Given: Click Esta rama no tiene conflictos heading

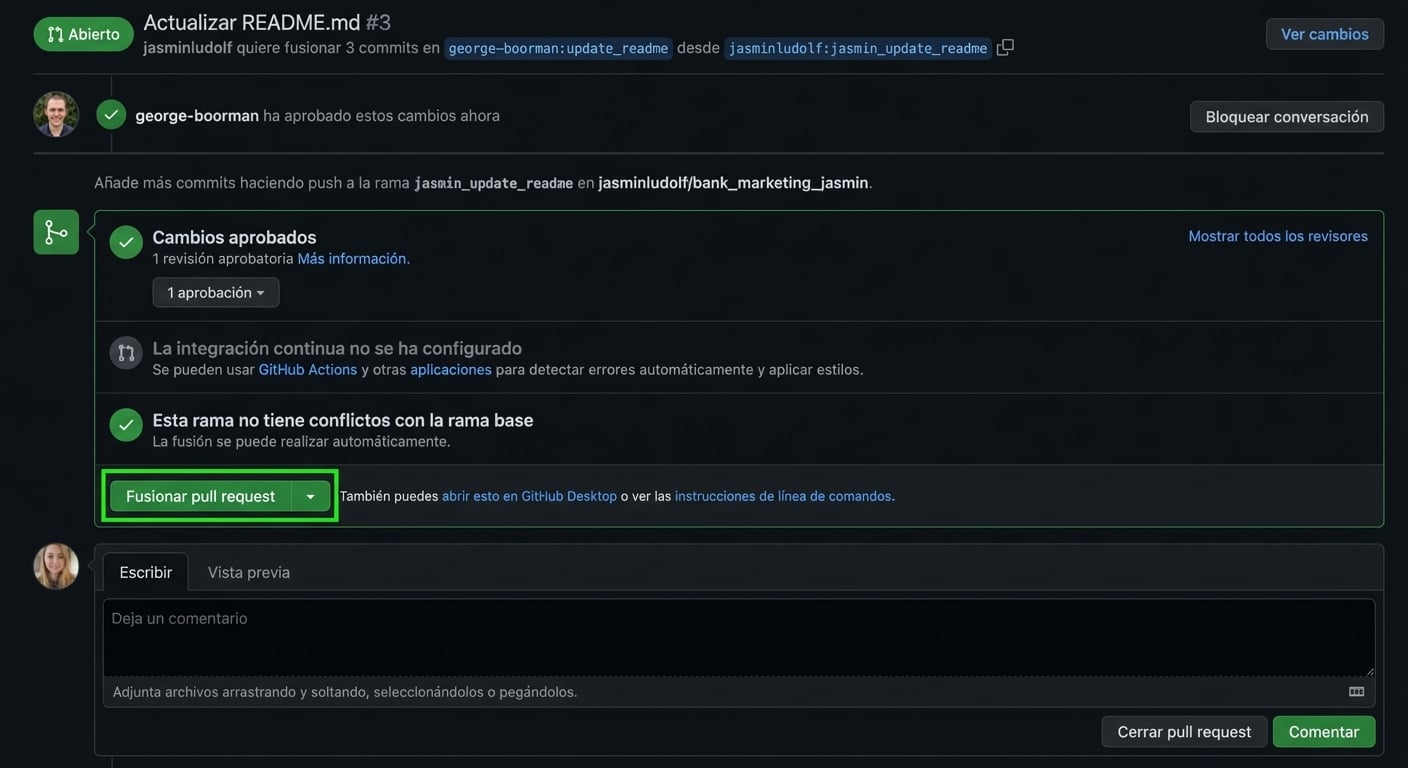Looking at the screenshot, I should 343,420.
